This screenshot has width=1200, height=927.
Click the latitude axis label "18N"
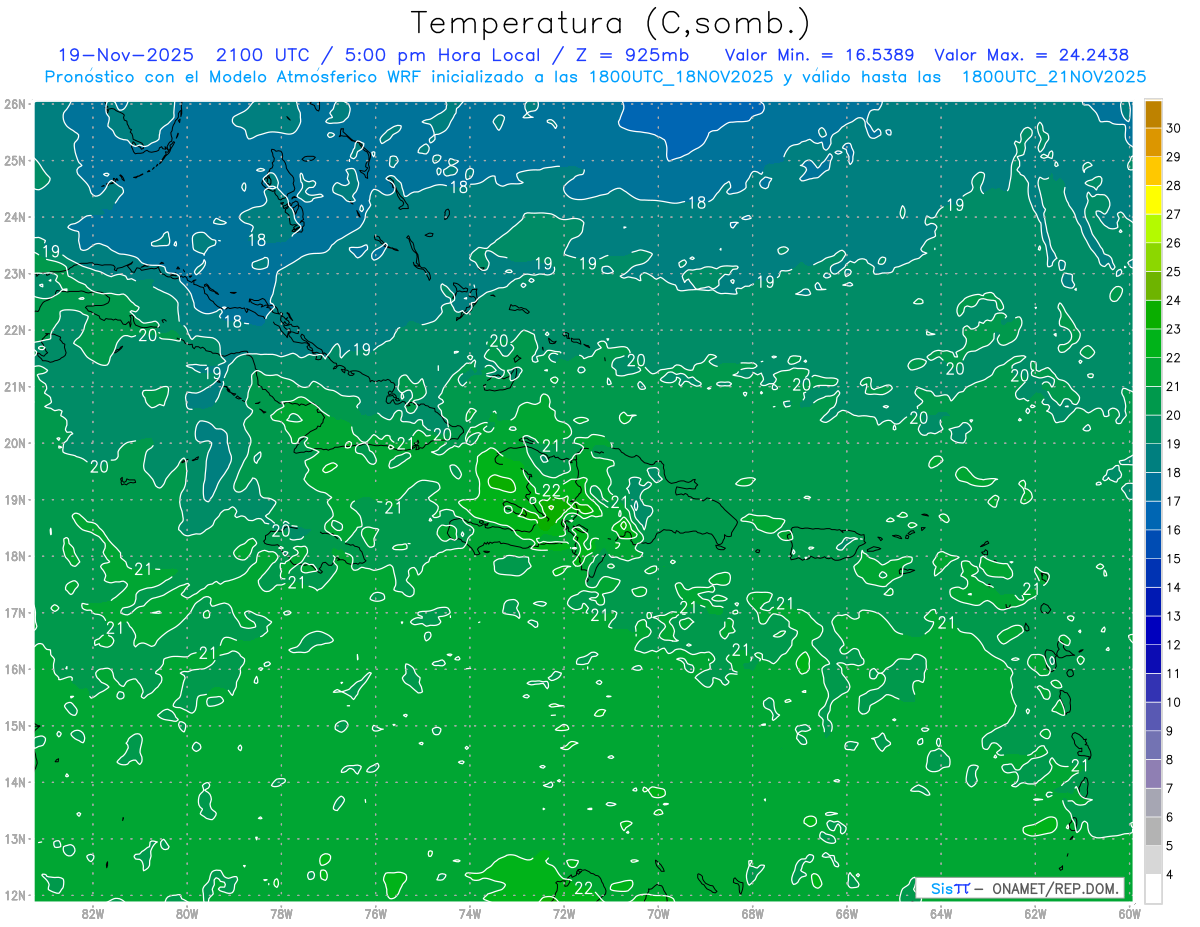tap(14, 556)
